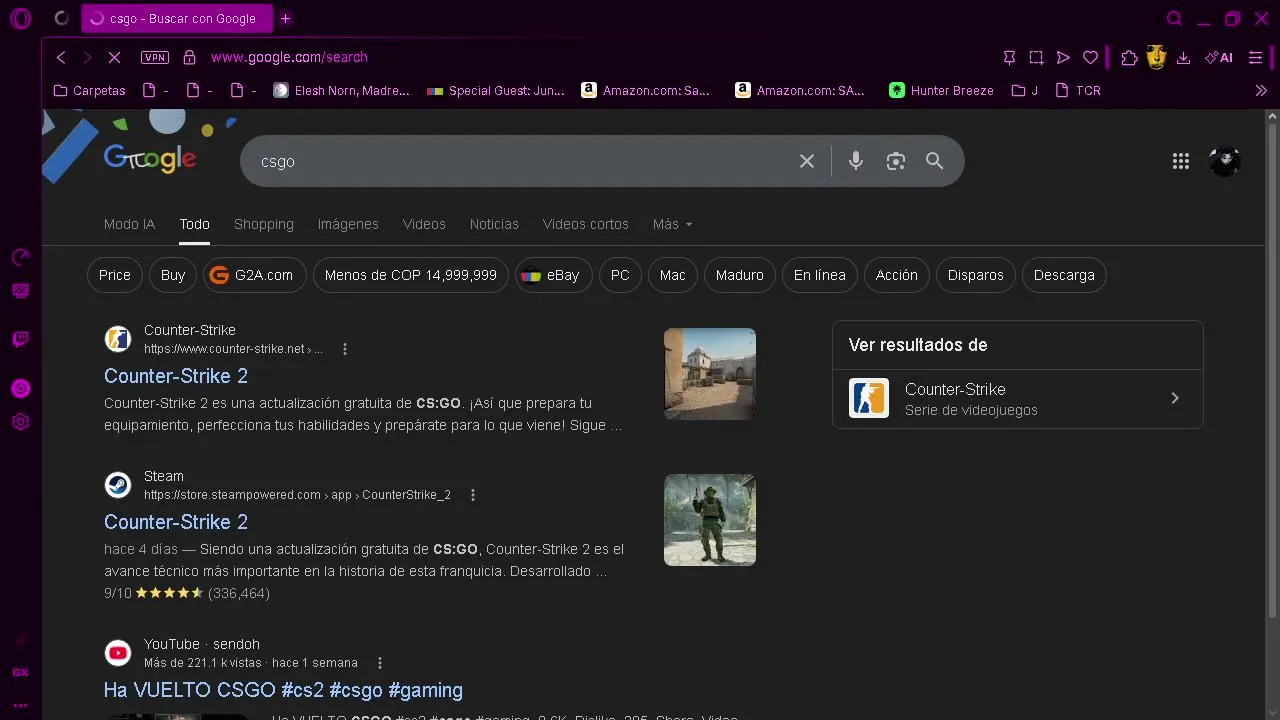
Task: Select the Buy filter chip
Action: 173,275
